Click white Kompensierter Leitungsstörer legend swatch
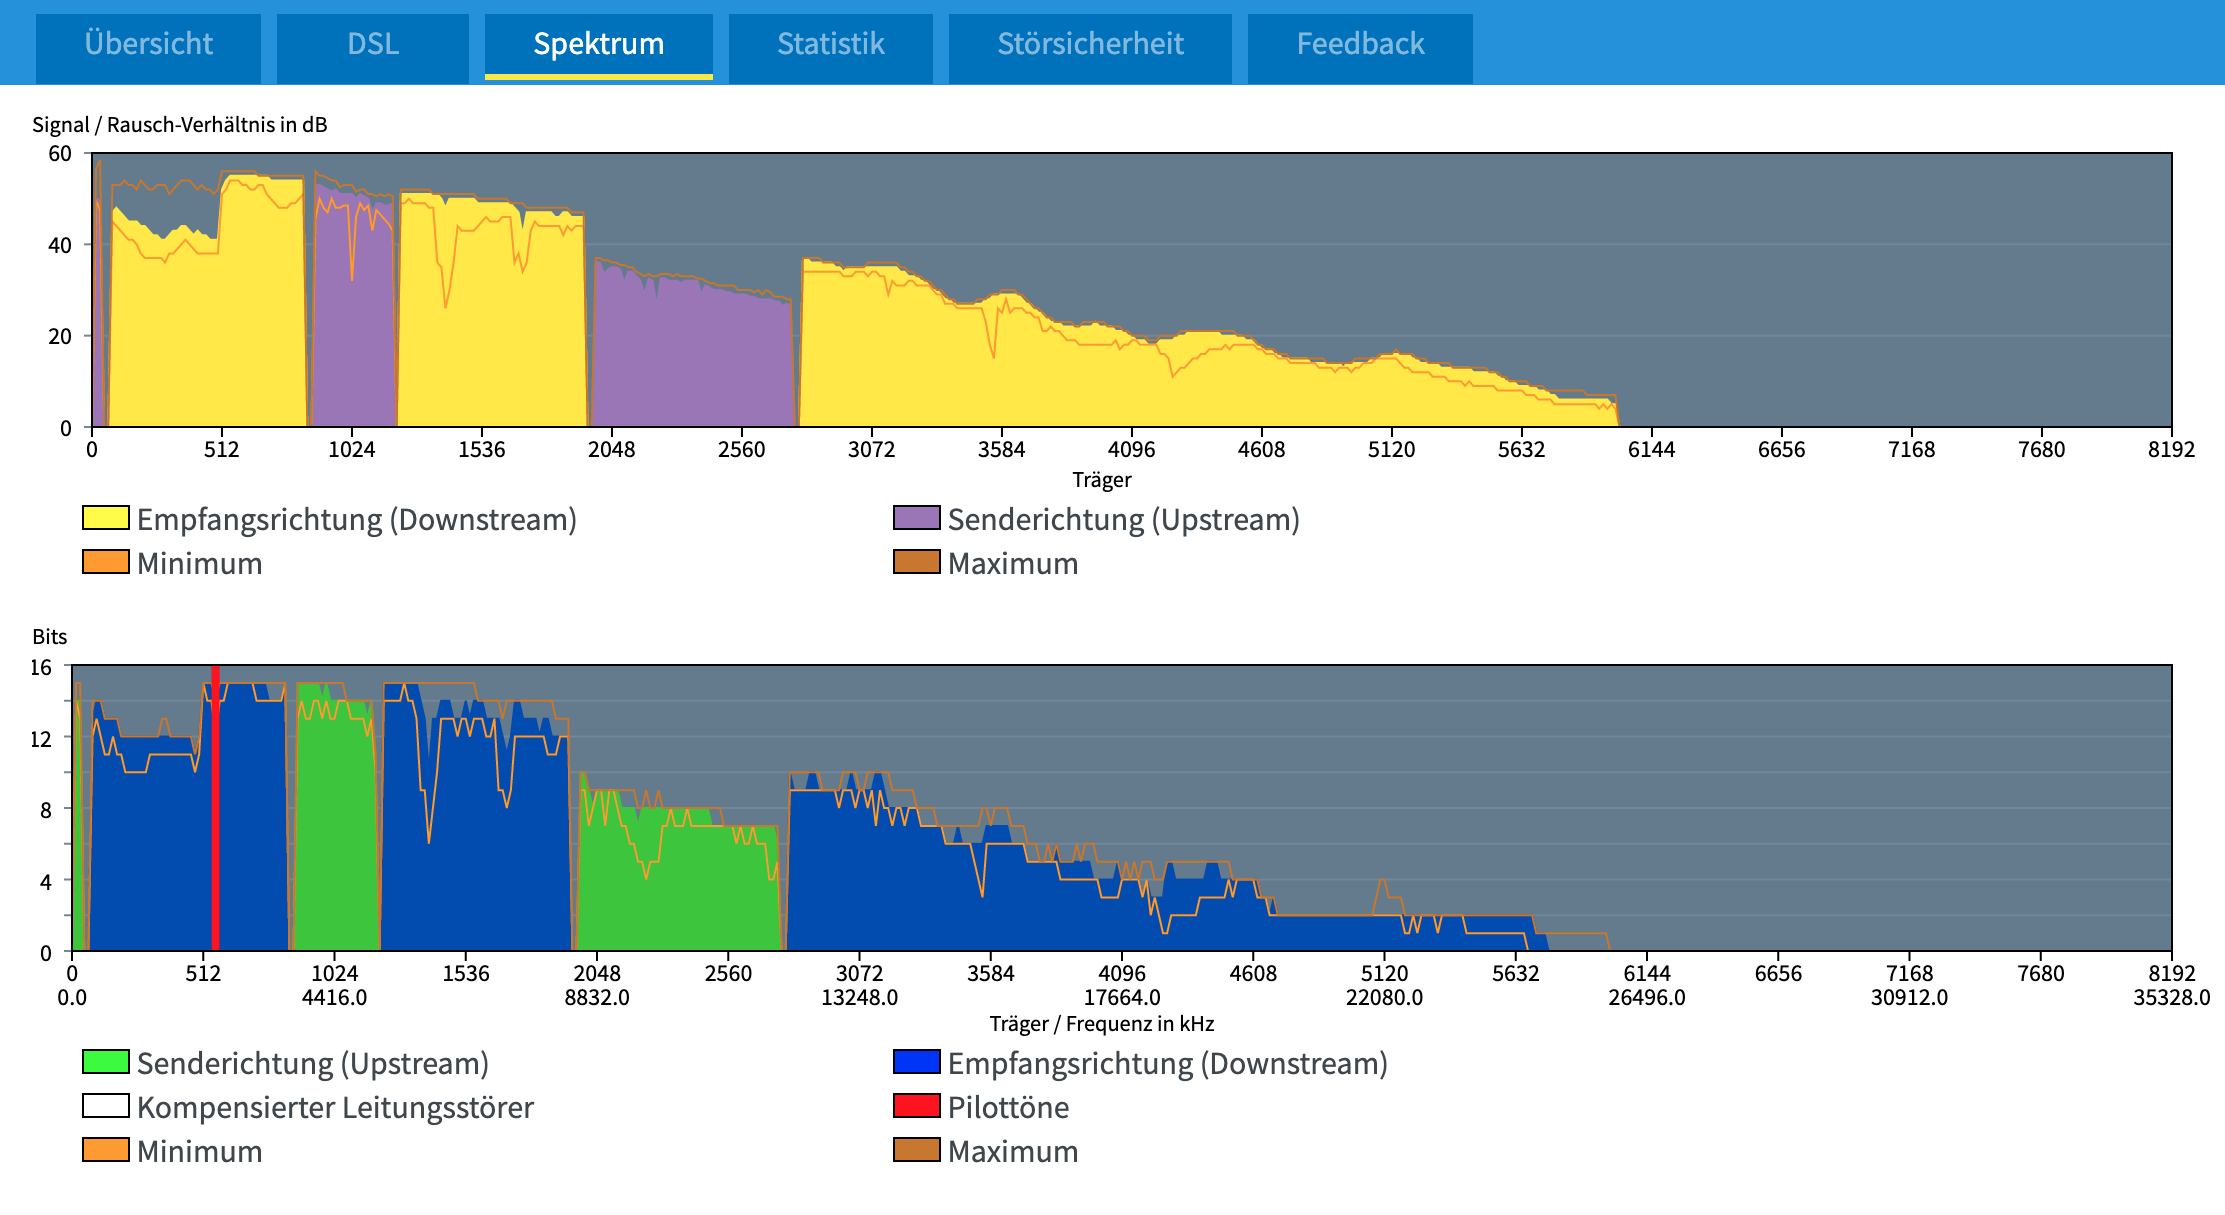Viewport: 2225px width, 1215px height. (x=106, y=1106)
